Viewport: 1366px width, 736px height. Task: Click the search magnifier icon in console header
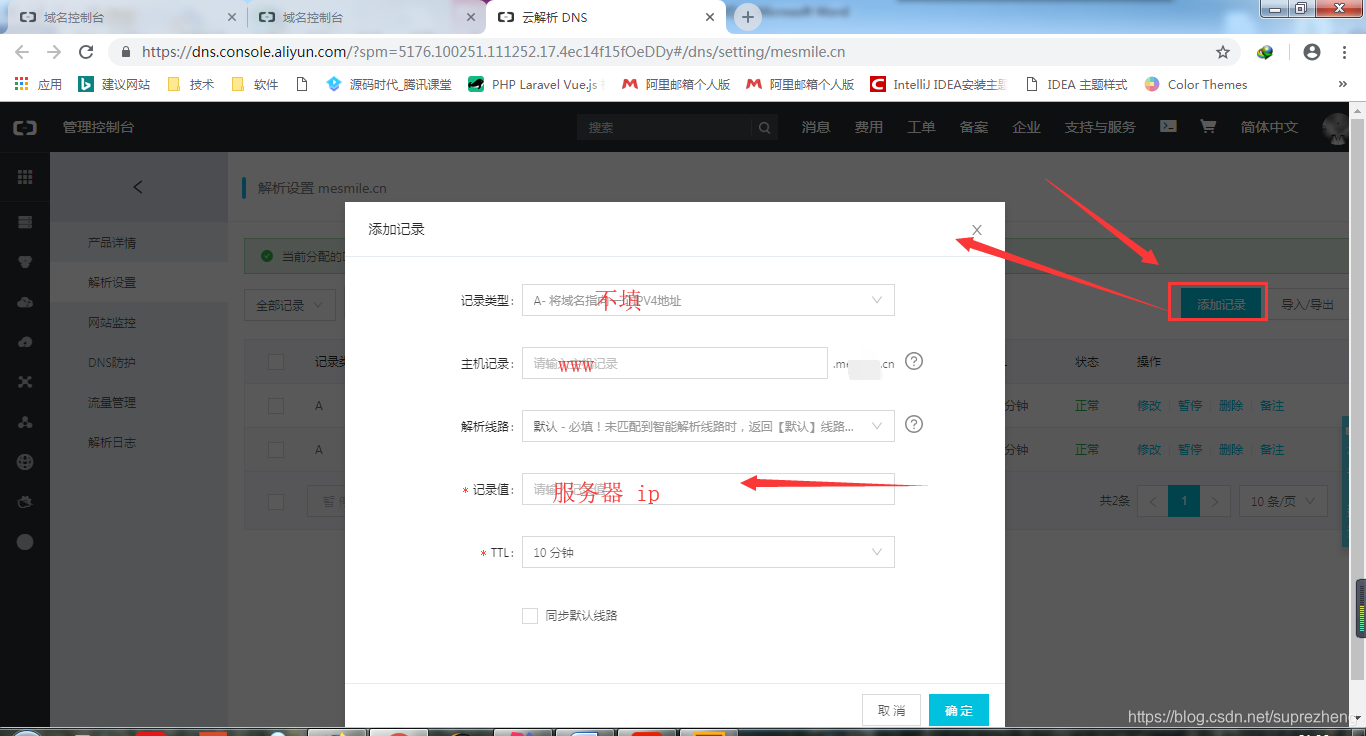pos(764,127)
